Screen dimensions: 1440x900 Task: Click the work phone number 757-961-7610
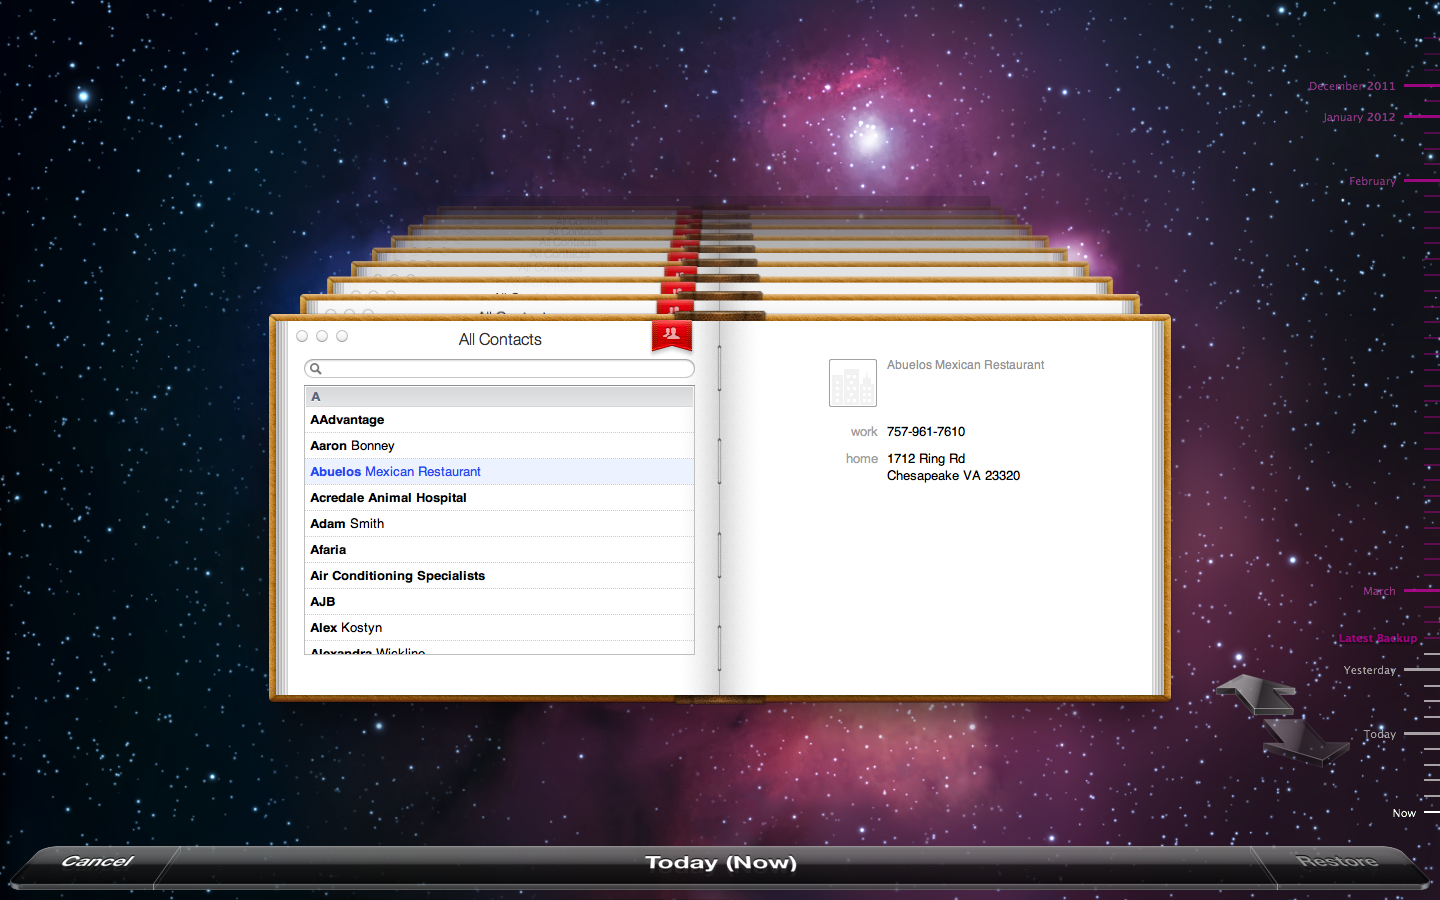click(x=926, y=432)
